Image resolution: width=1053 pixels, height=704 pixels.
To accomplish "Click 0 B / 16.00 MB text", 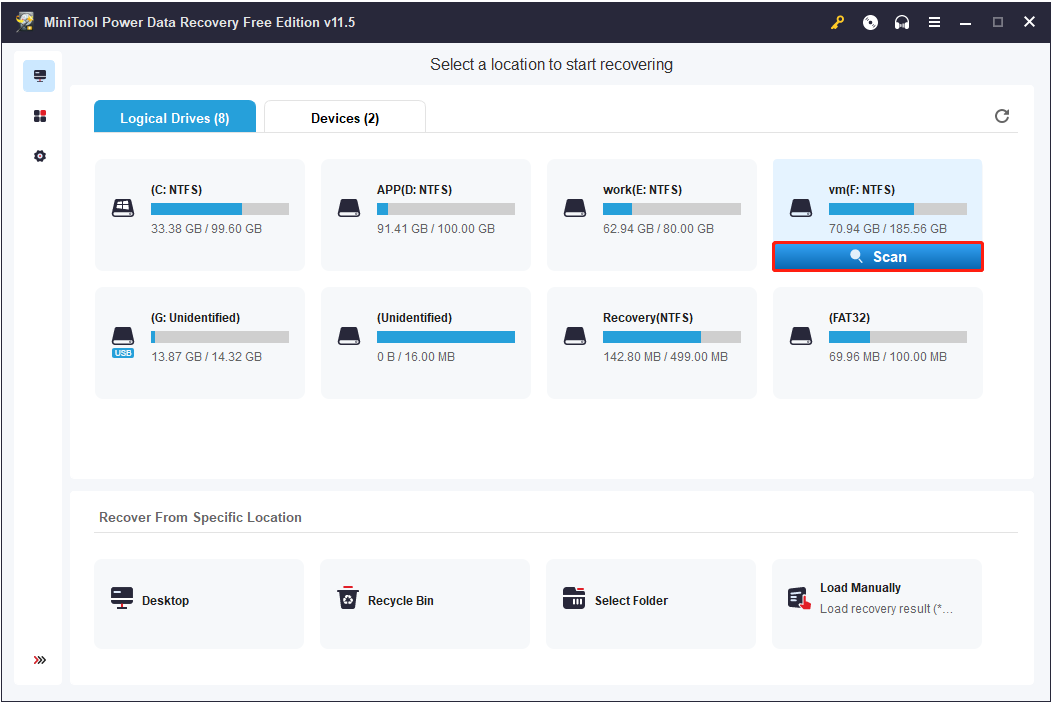I will click(x=416, y=357).
